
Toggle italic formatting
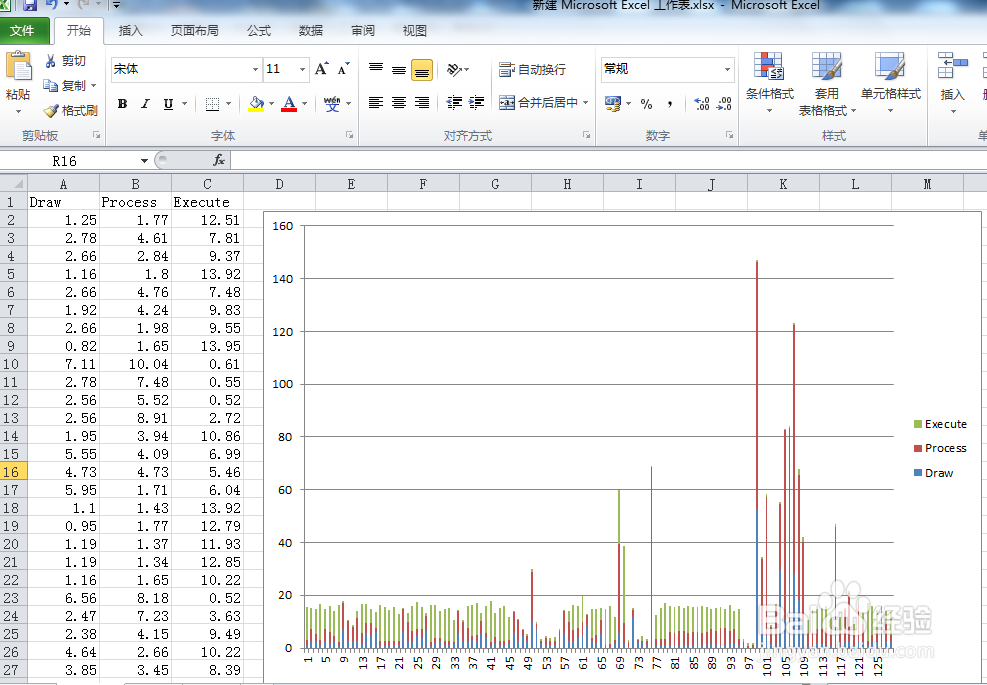145,104
